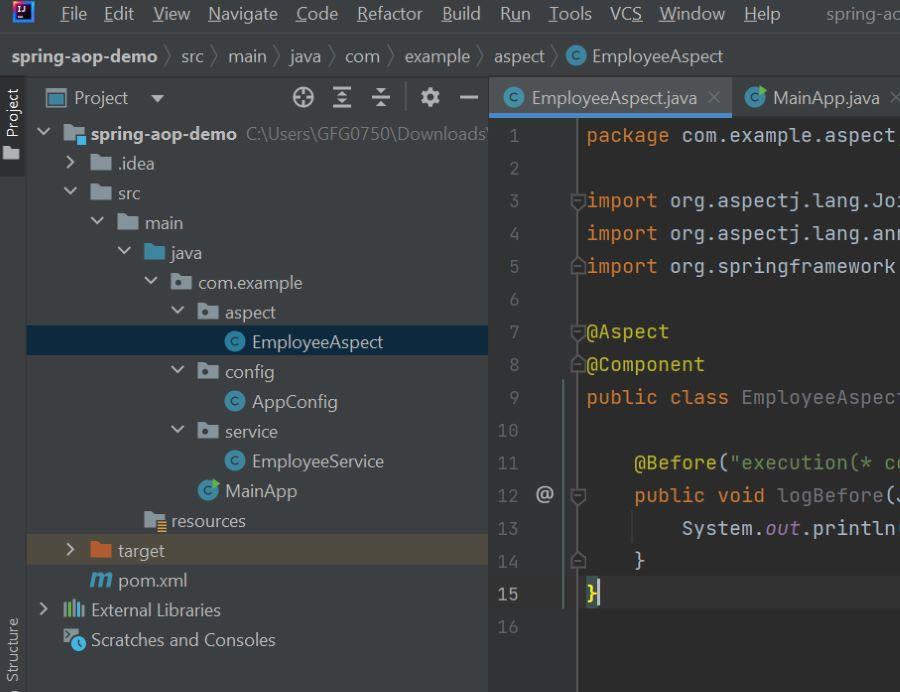The image size is (900, 692).
Task: Open the Refactor menu
Action: [x=389, y=13]
